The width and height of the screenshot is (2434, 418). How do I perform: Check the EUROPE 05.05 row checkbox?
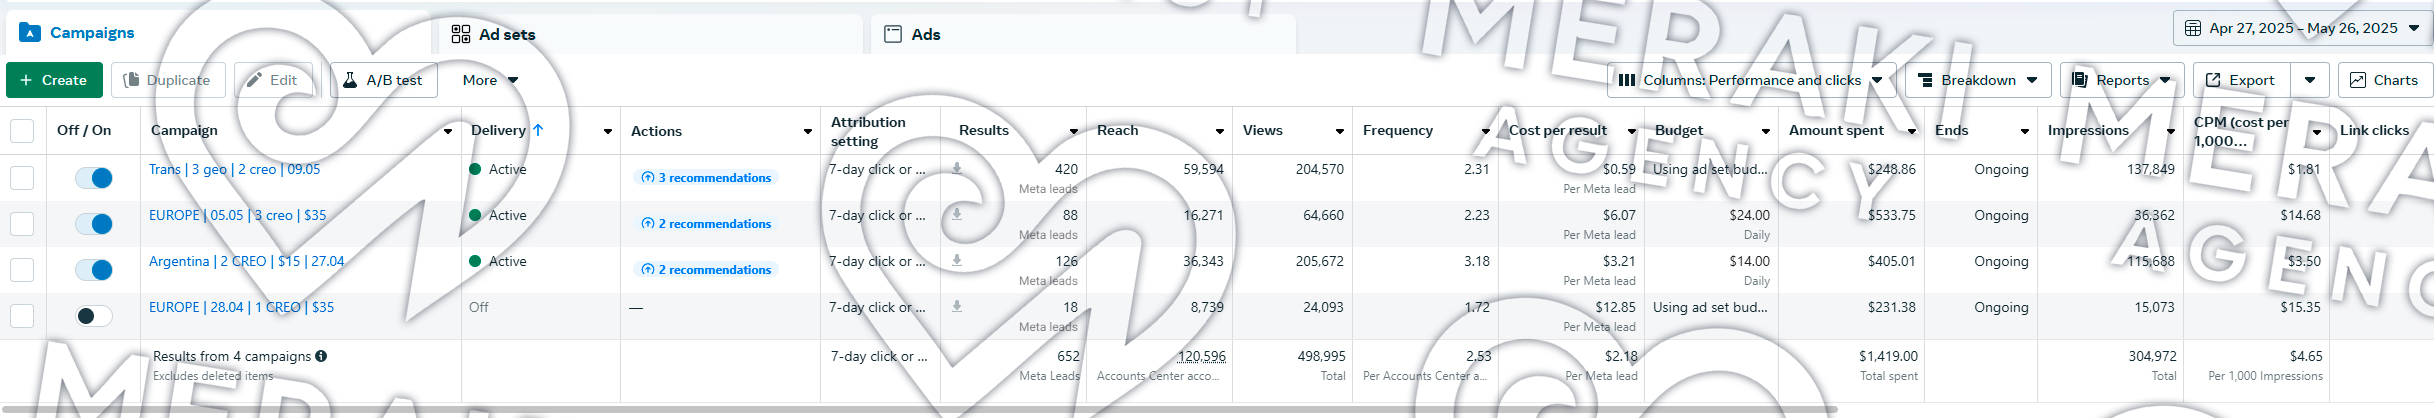tap(22, 224)
